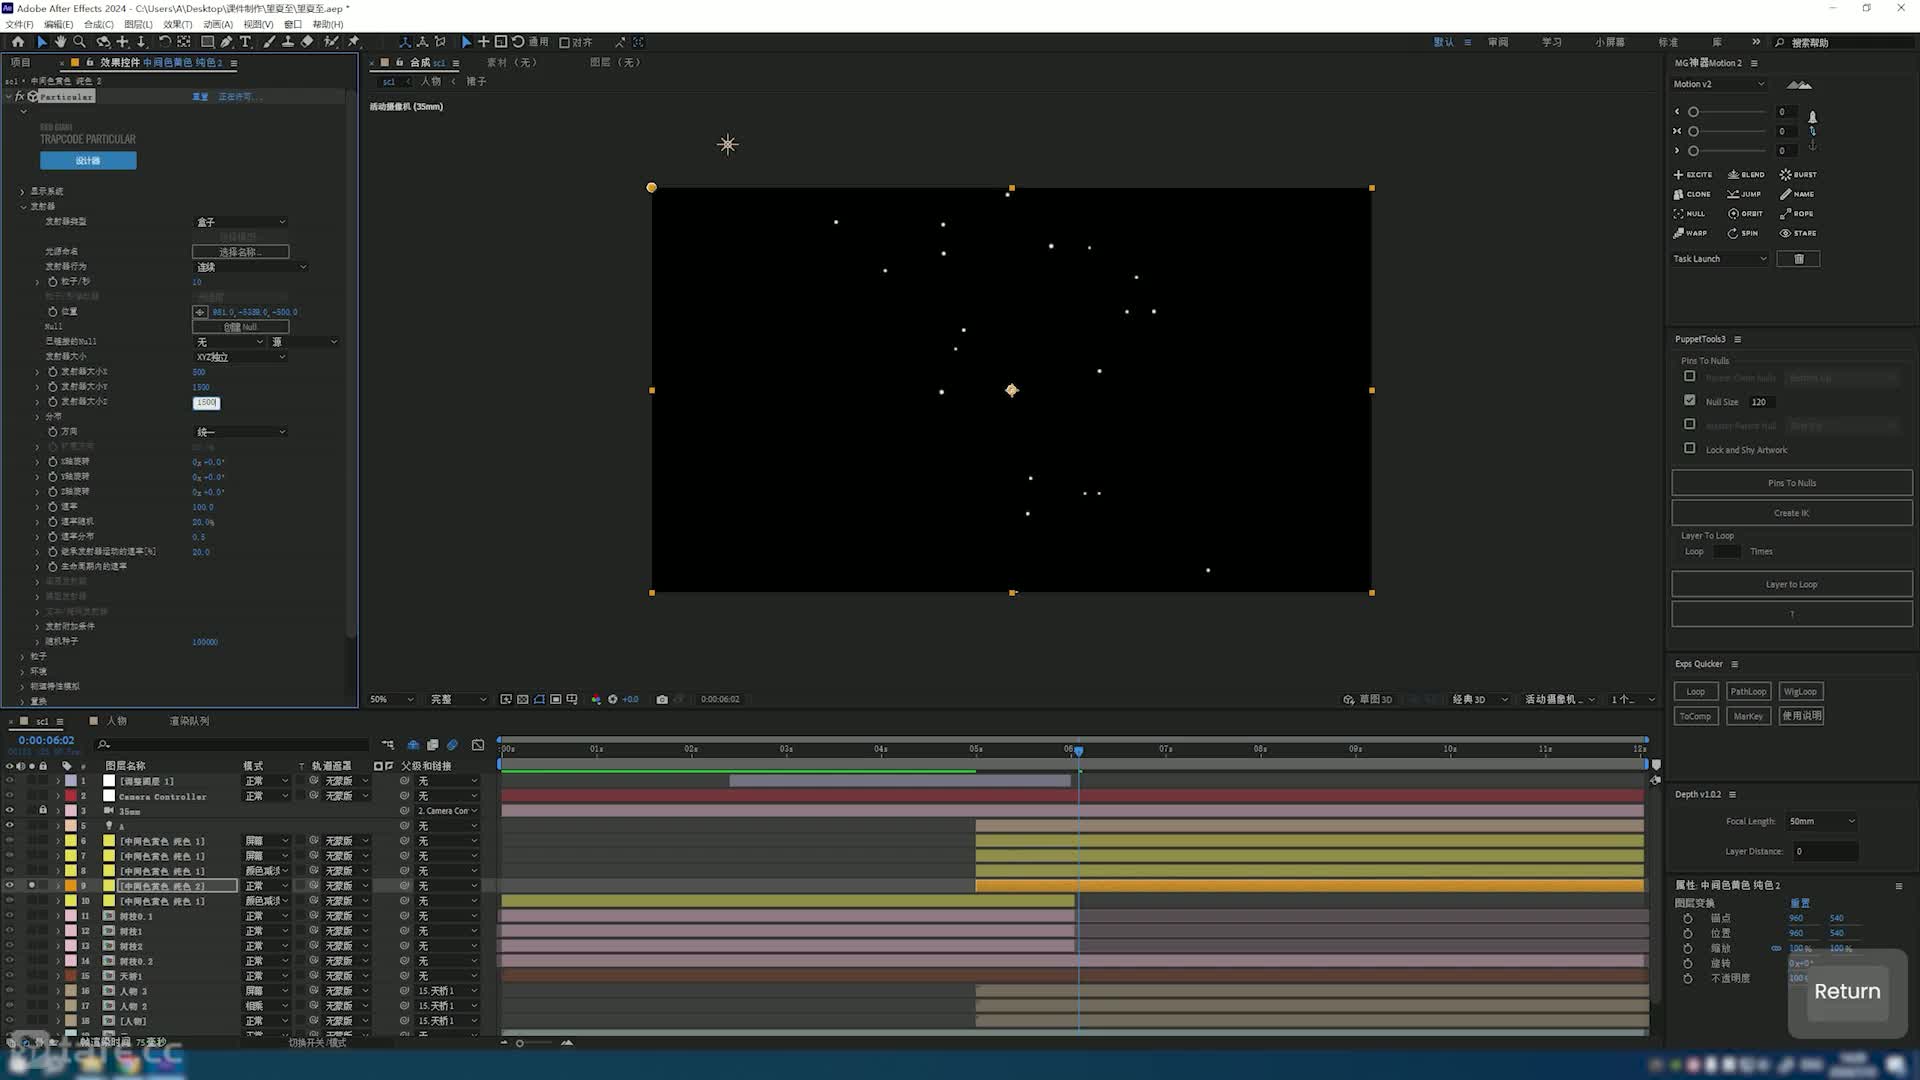Click the BLEND tool in Motion 2
This screenshot has height=1080, width=1920.
pos(1746,174)
